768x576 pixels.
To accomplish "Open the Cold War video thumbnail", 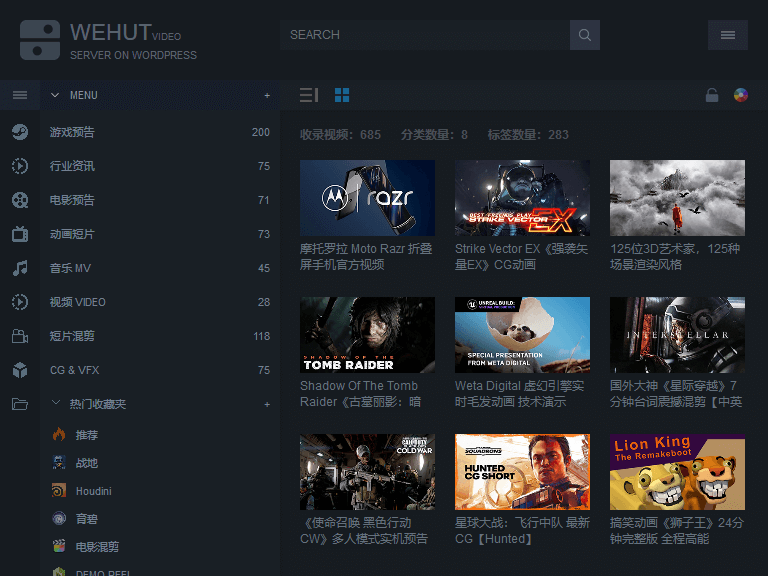I will pyautogui.click(x=367, y=472).
